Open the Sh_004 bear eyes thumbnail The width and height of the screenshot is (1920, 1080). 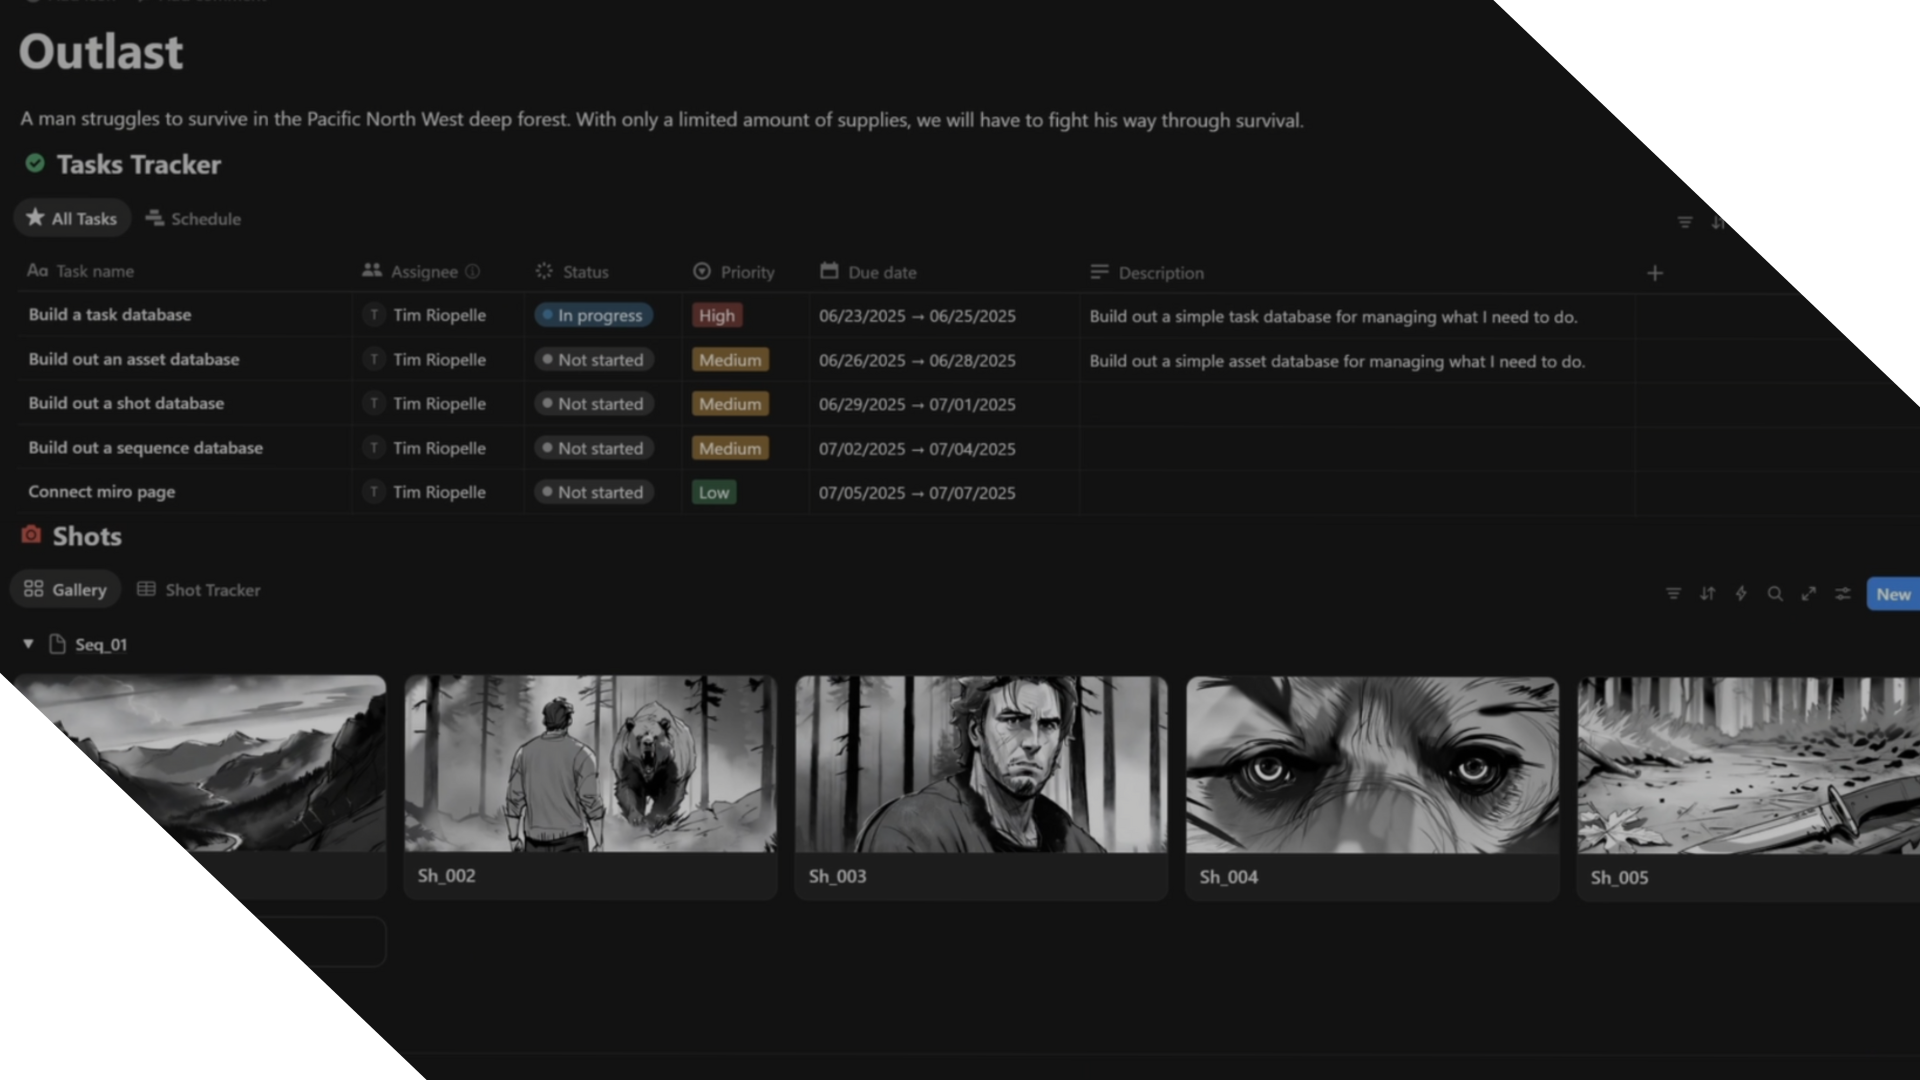click(1372, 765)
